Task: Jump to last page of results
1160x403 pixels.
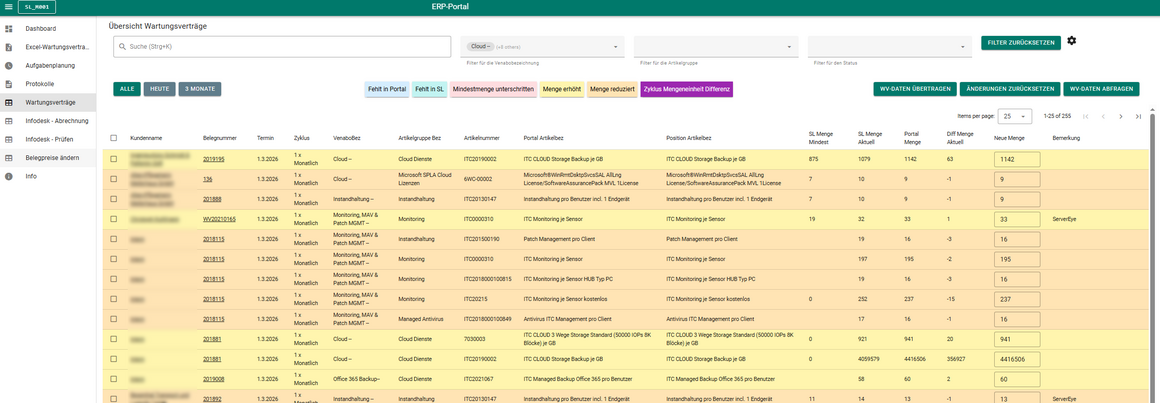Action: pyautogui.click(x=1138, y=116)
